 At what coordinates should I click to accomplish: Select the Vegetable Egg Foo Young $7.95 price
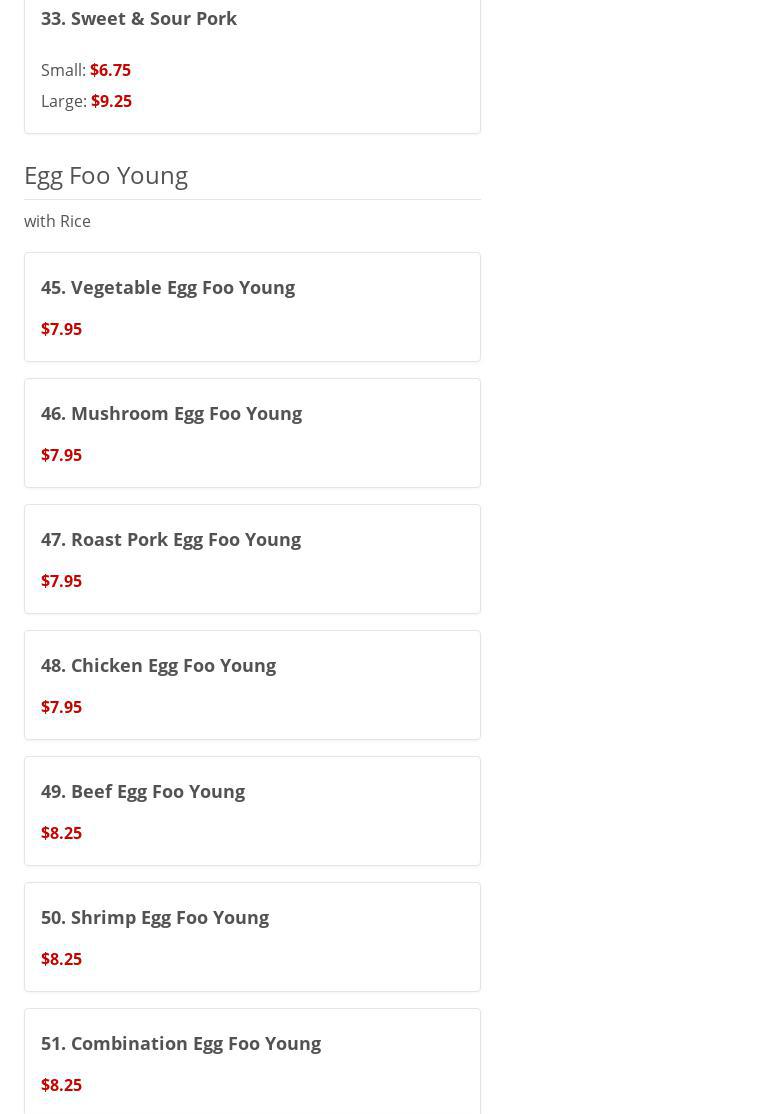tap(61, 329)
